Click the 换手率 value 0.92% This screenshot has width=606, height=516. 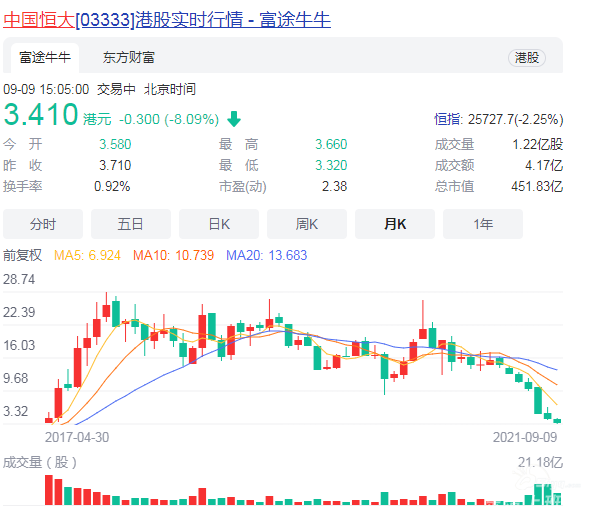pos(112,186)
